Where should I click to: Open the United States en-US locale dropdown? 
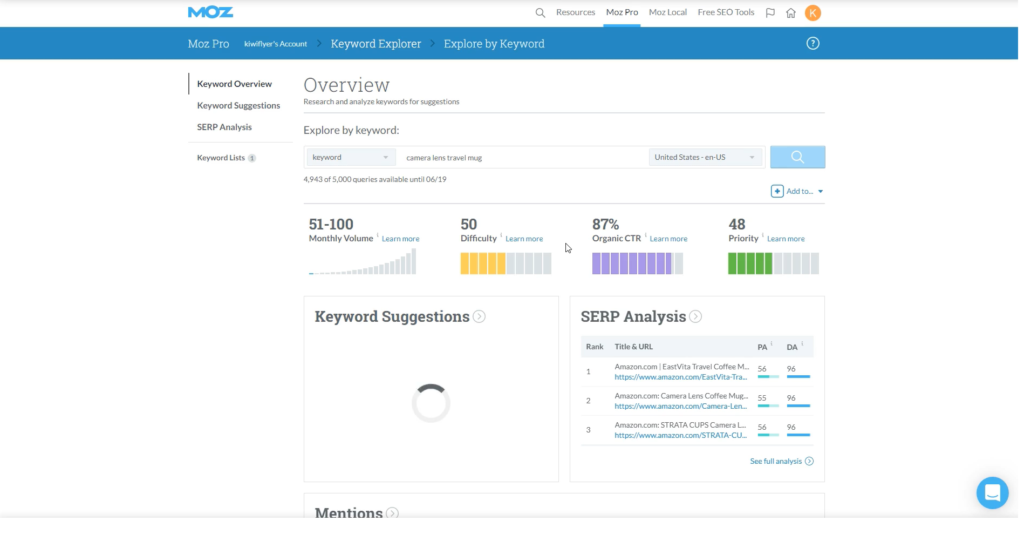pos(705,157)
